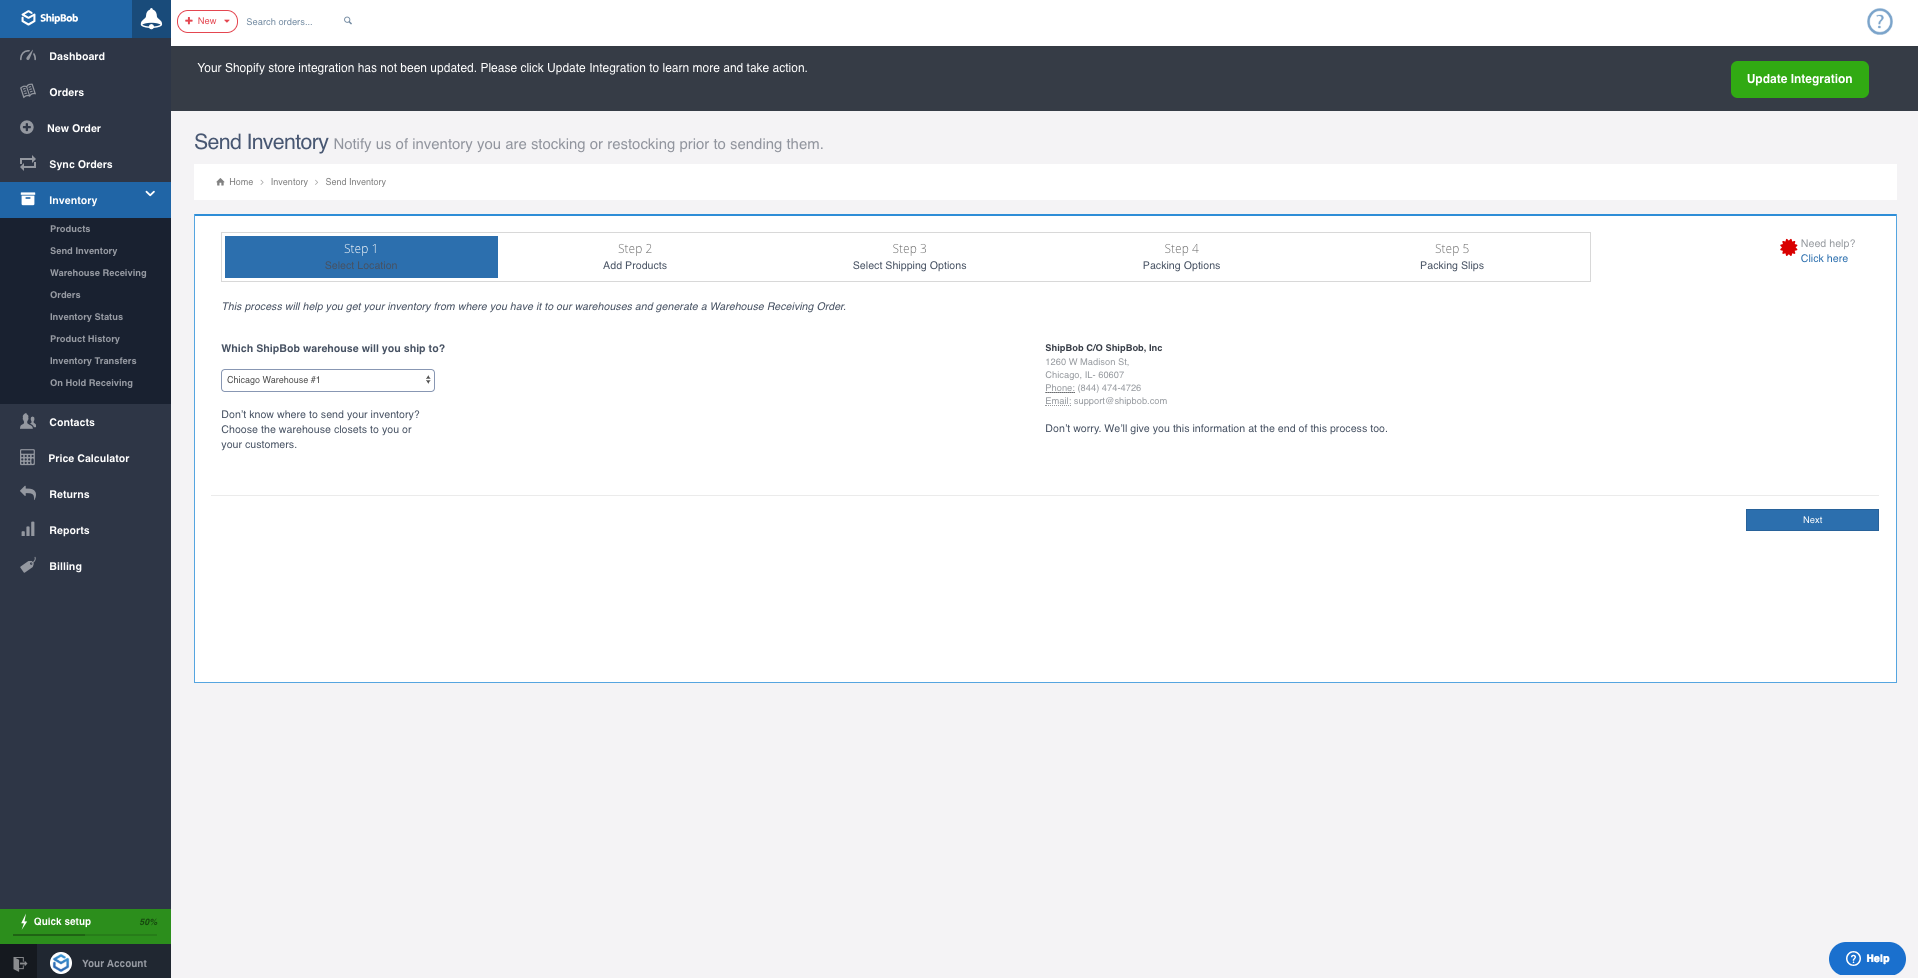
Task: Open the help question mark icon
Action: [1879, 21]
